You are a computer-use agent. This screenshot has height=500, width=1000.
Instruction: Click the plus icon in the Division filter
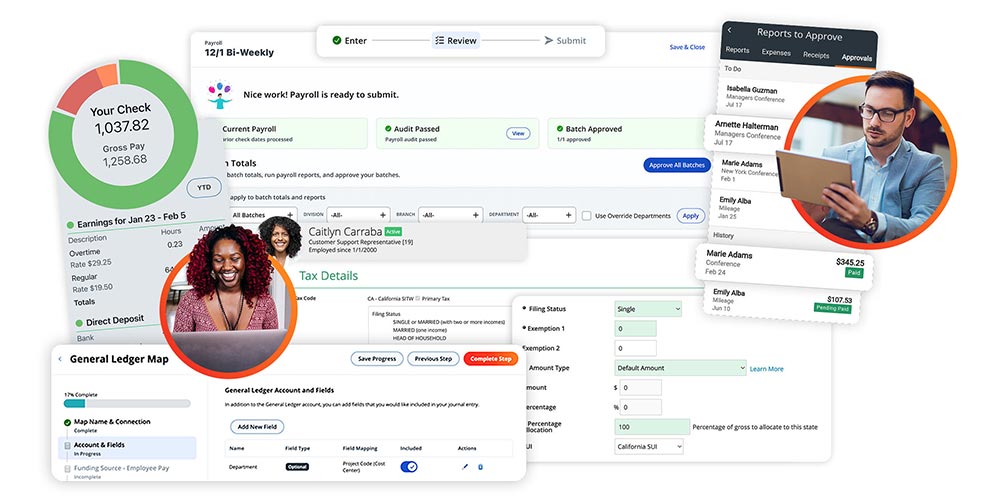coord(383,215)
